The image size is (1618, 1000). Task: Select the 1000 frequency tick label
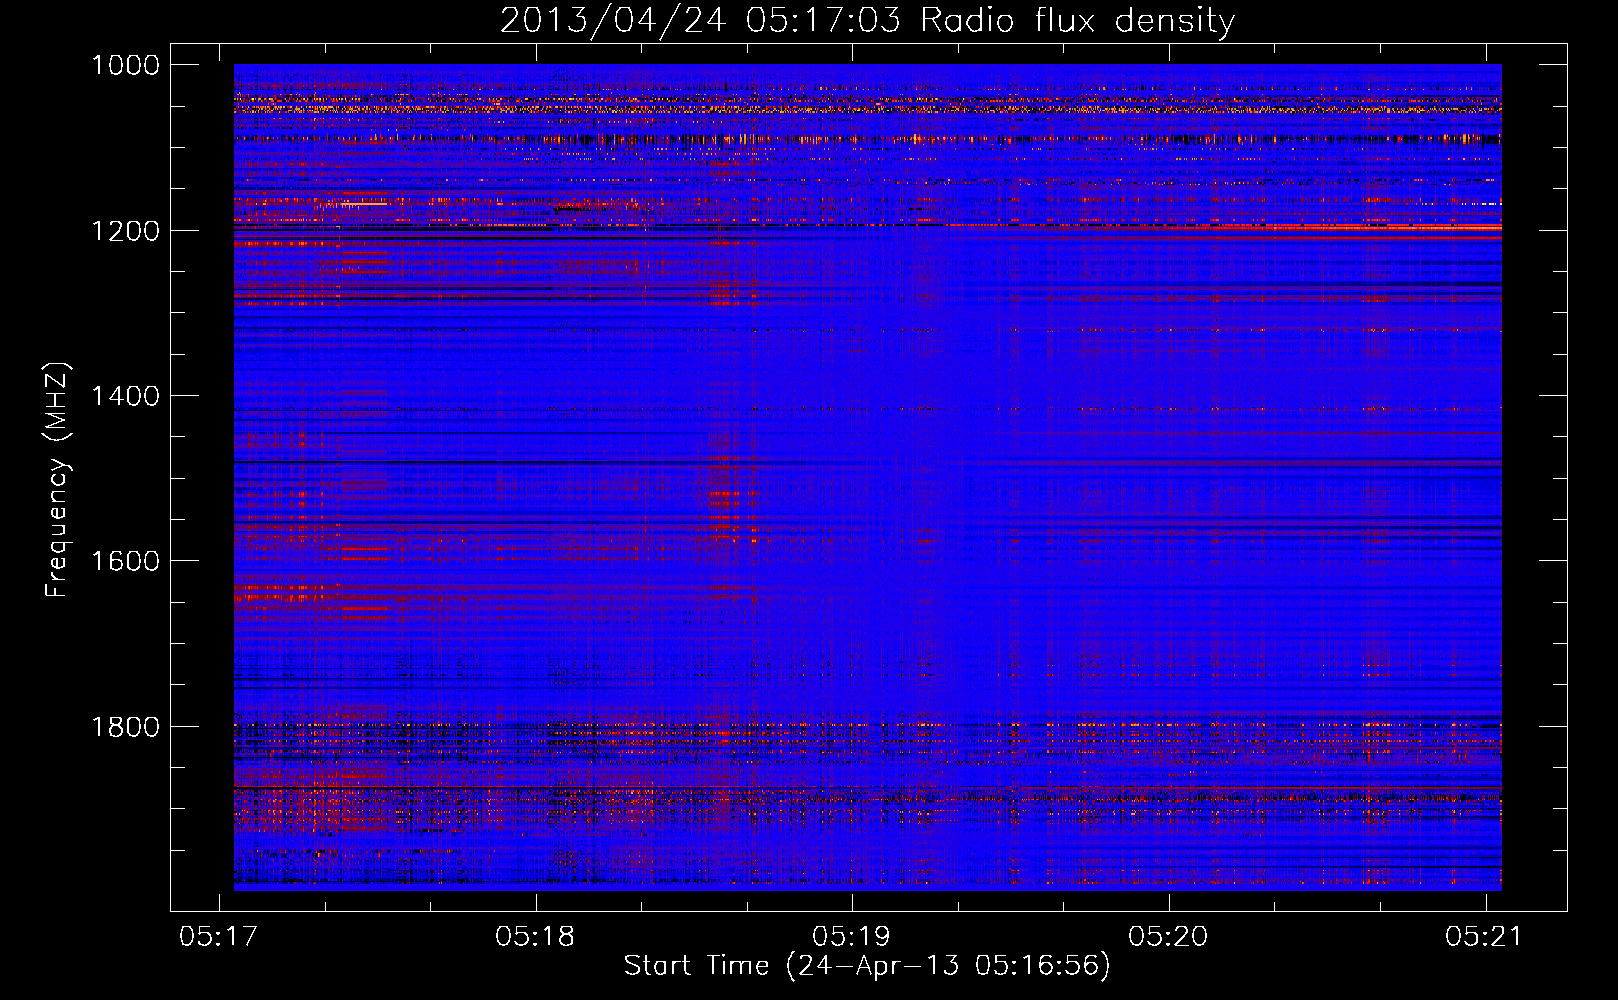click(x=125, y=65)
